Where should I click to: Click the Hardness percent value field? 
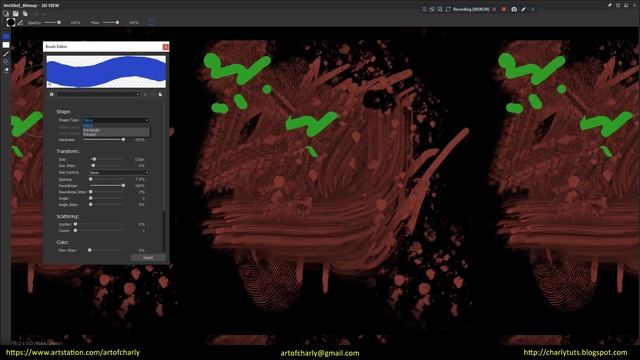[140, 140]
